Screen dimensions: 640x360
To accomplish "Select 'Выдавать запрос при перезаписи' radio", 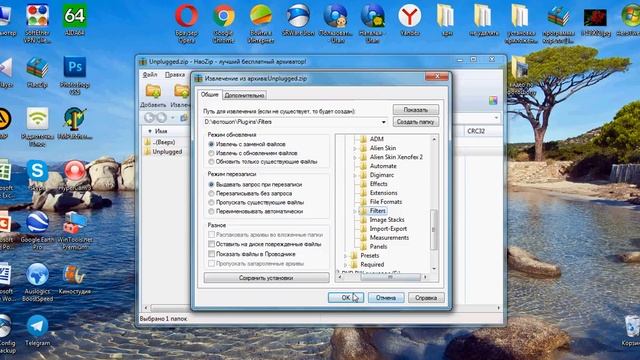I will [211, 184].
